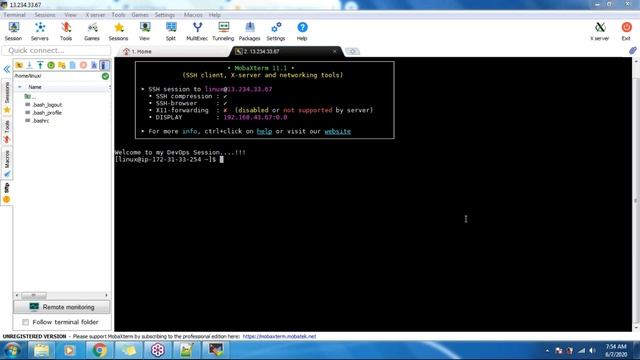Image resolution: width=640 pixels, height=360 pixels.
Task: Open the Help question-mark toolbar icon
Action: click(302, 31)
